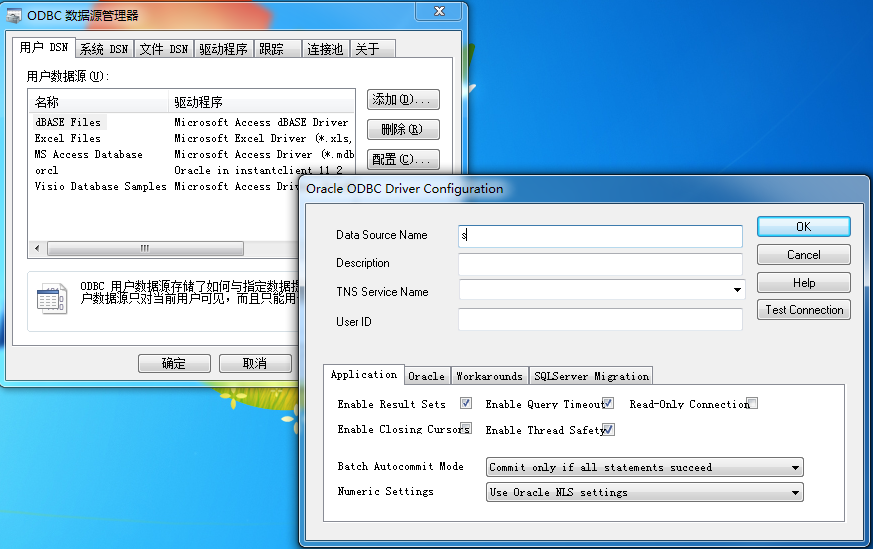Click the User ID input field

pos(600,320)
